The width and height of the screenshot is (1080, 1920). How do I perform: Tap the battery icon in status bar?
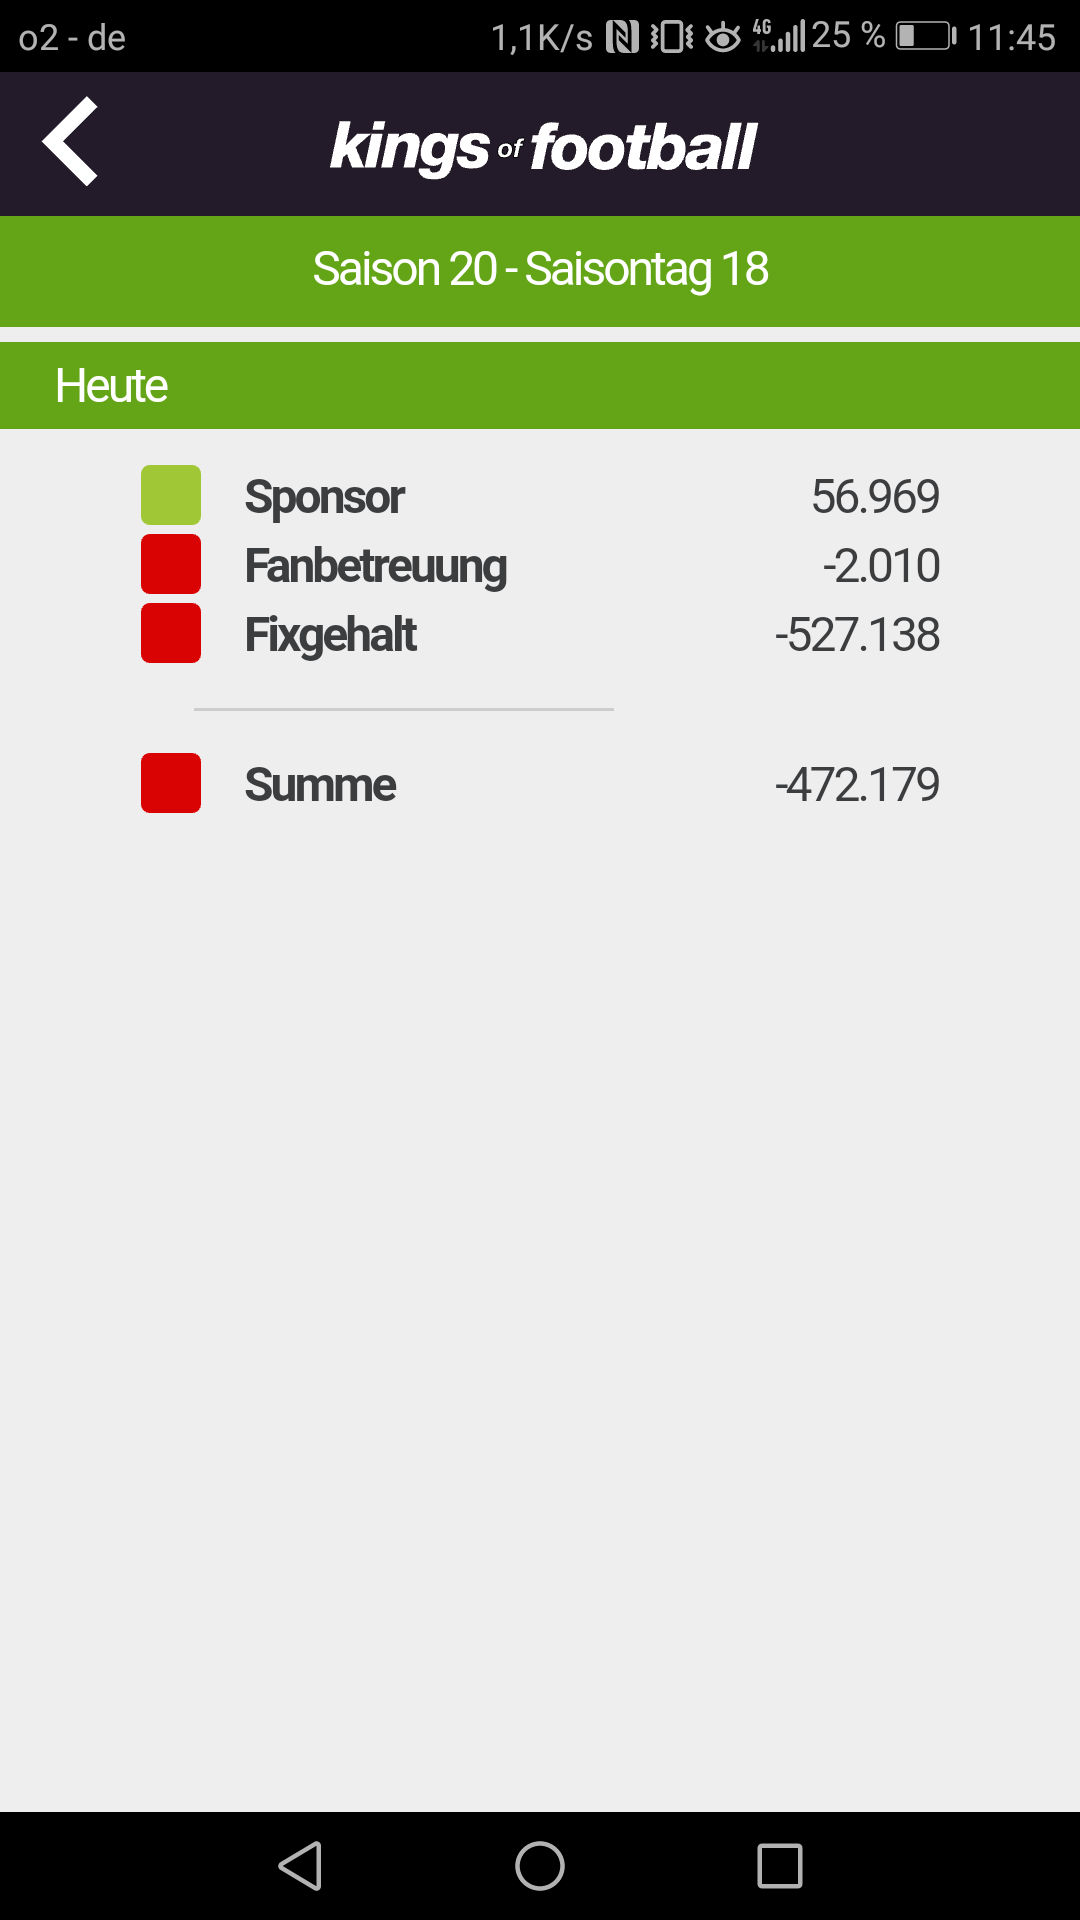[926, 37]
